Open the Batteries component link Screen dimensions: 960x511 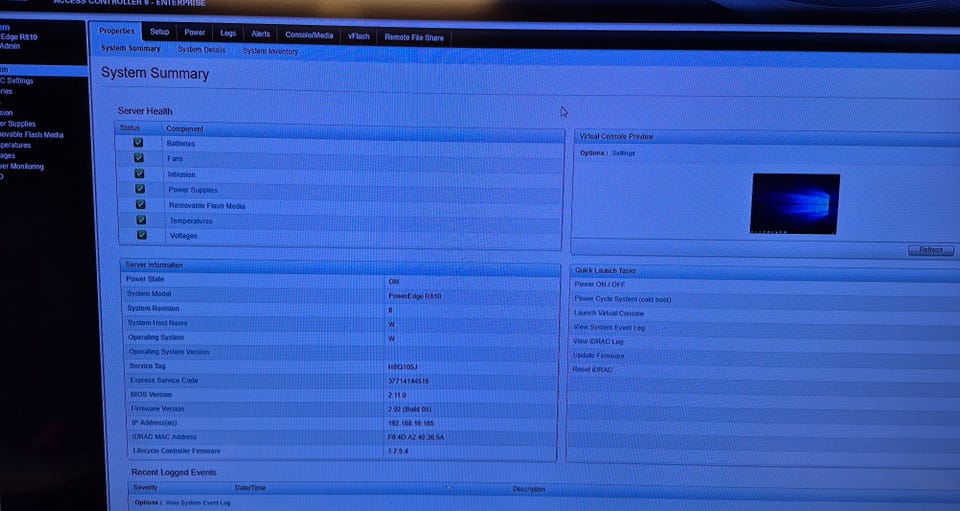(181, 143)
